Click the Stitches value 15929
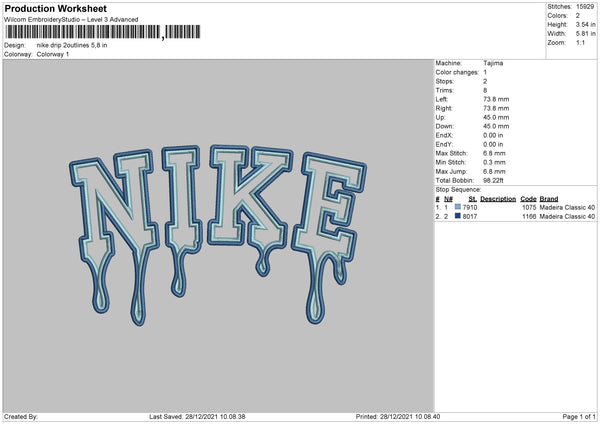The height and width of the screenshot is (424, 600). [585, 7]
